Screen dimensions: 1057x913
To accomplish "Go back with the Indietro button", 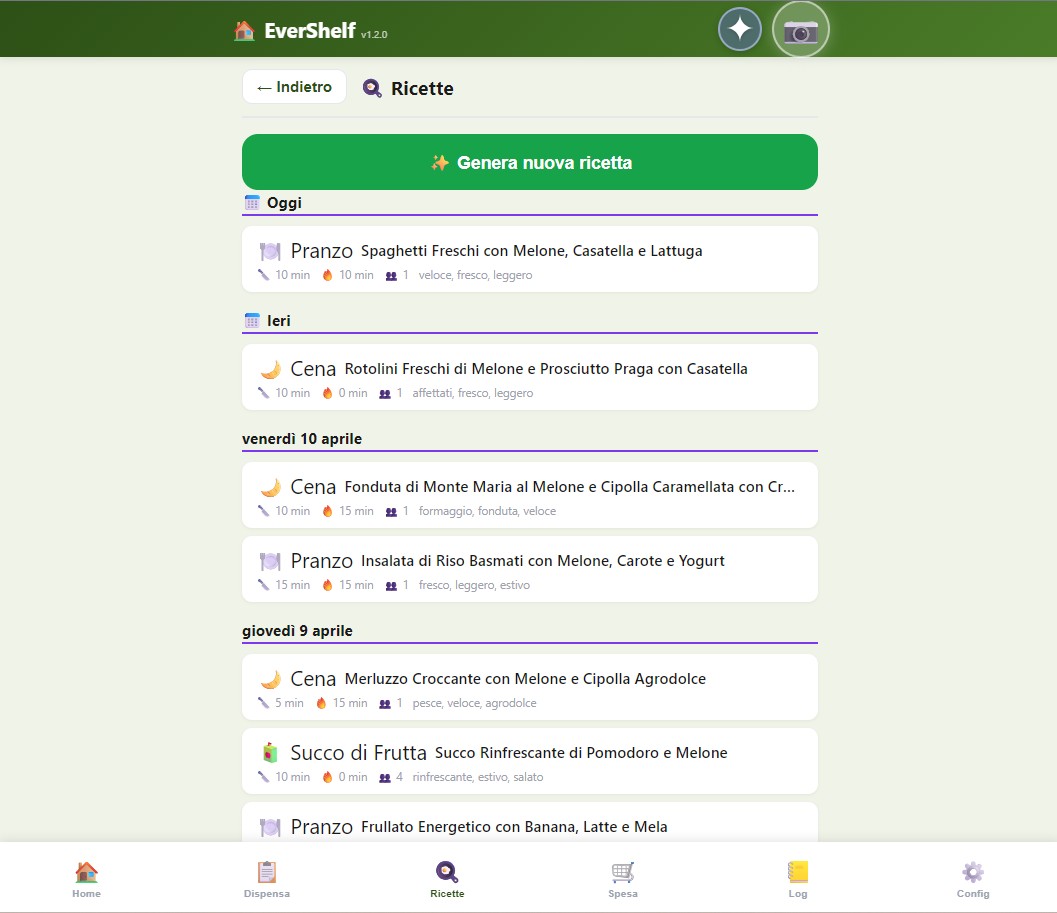I will [x=294, y=87].
